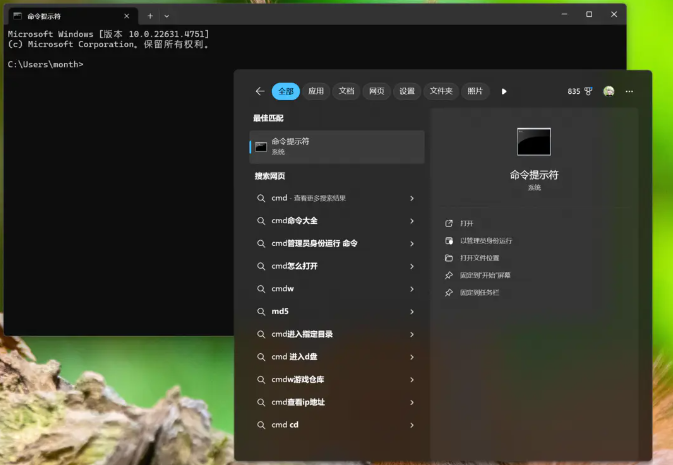Switch to the 照片 filter tab
The image size is (673, 465).
pos(475,91)
